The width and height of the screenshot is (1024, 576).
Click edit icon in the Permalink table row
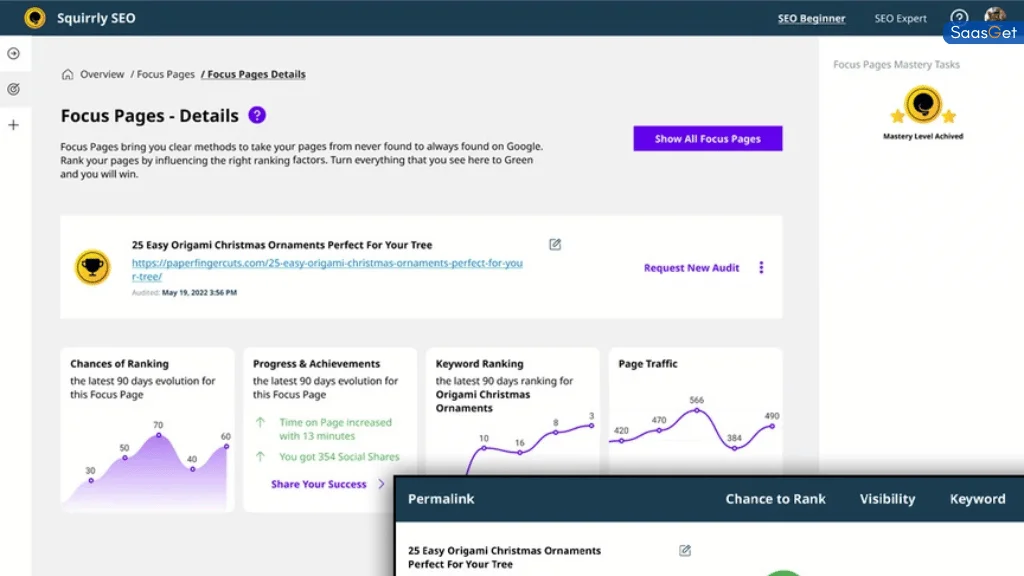coord(684,551)
